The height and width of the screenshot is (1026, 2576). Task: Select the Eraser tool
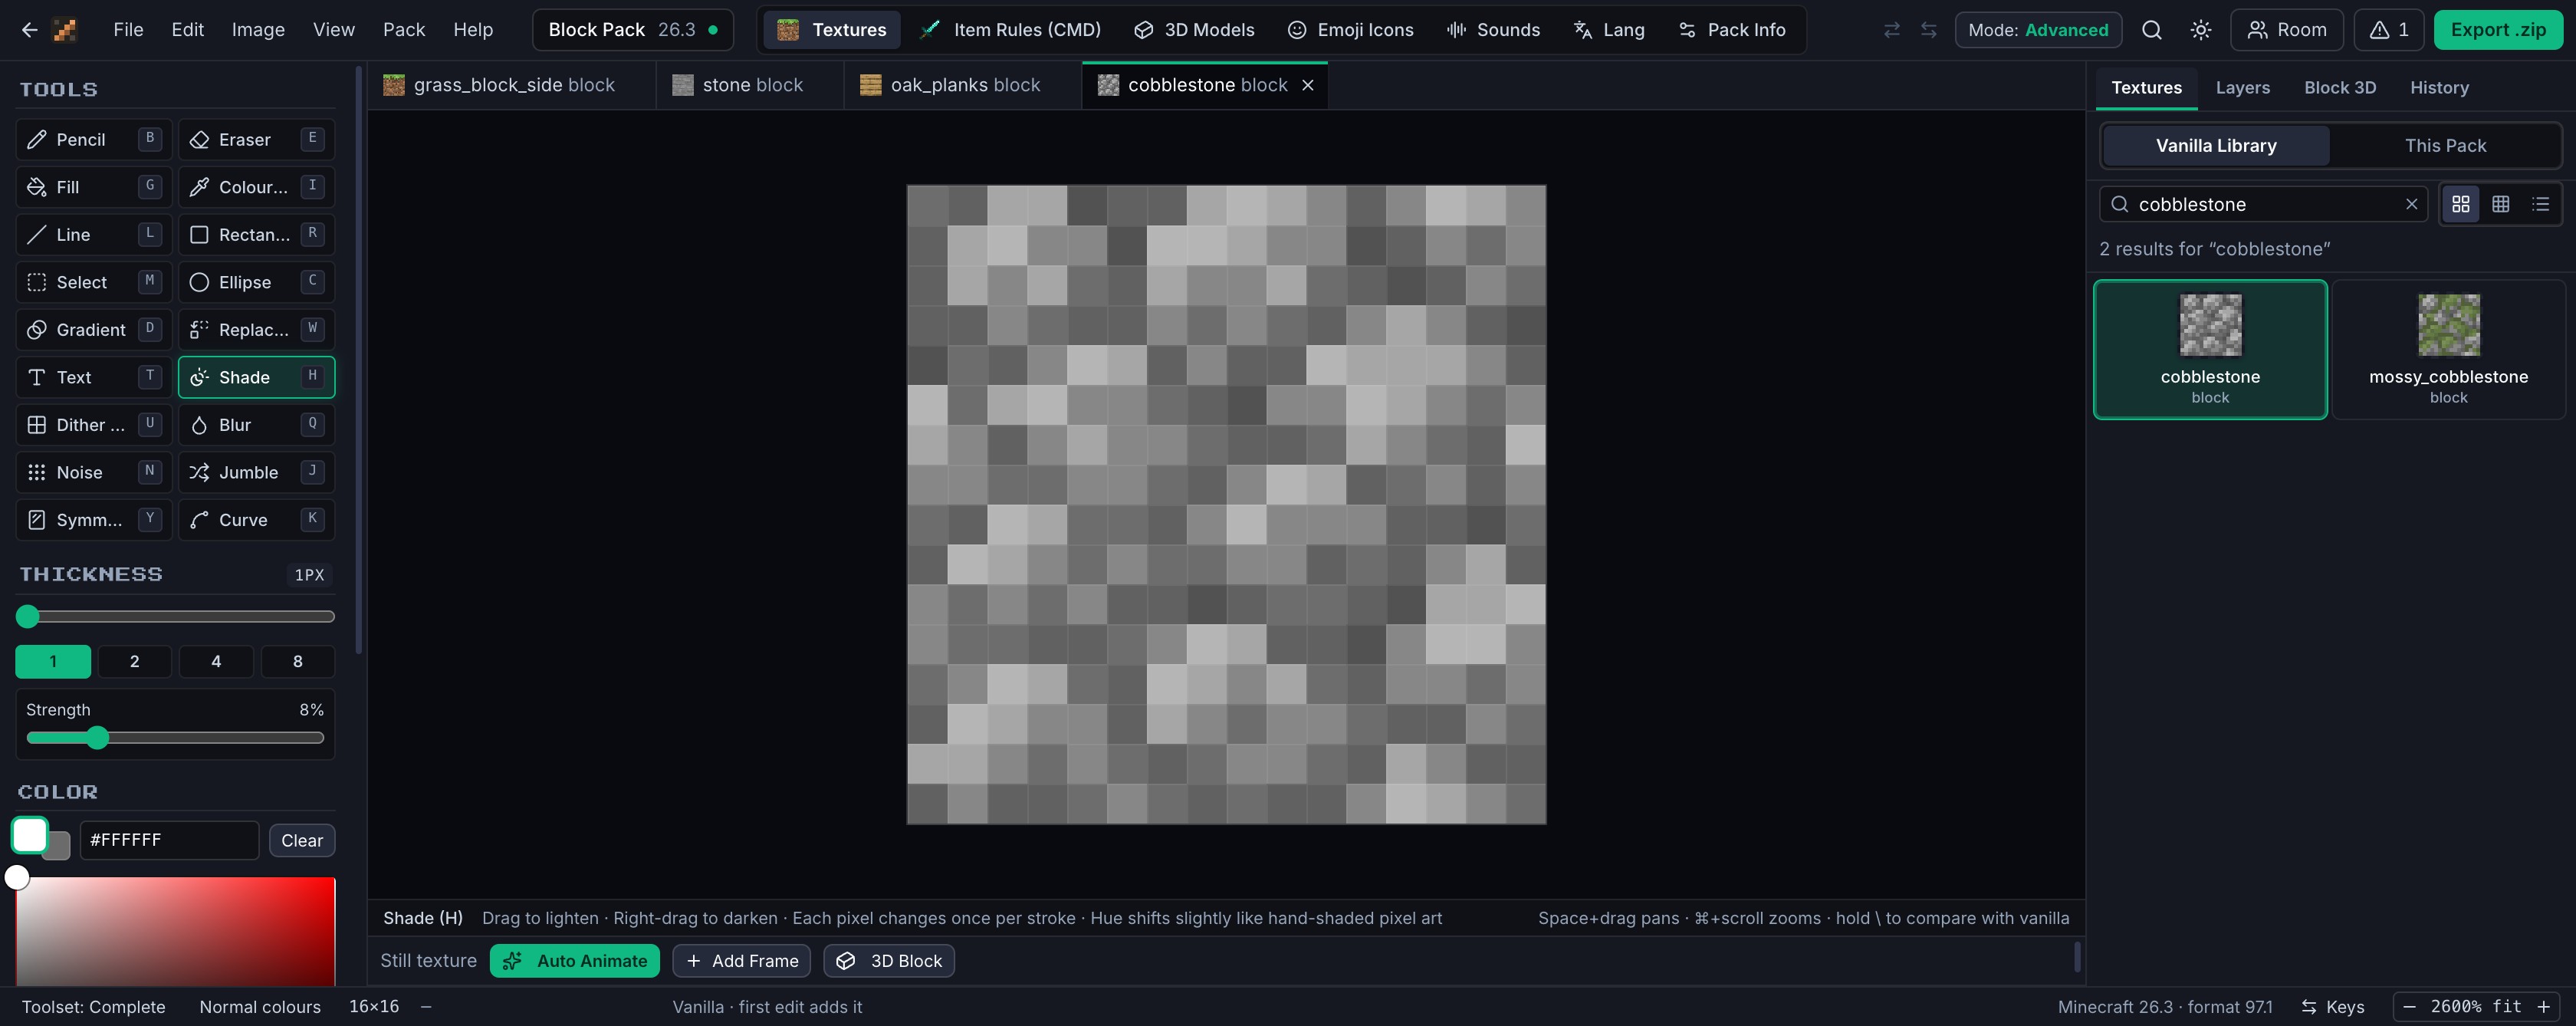point(256,139)
